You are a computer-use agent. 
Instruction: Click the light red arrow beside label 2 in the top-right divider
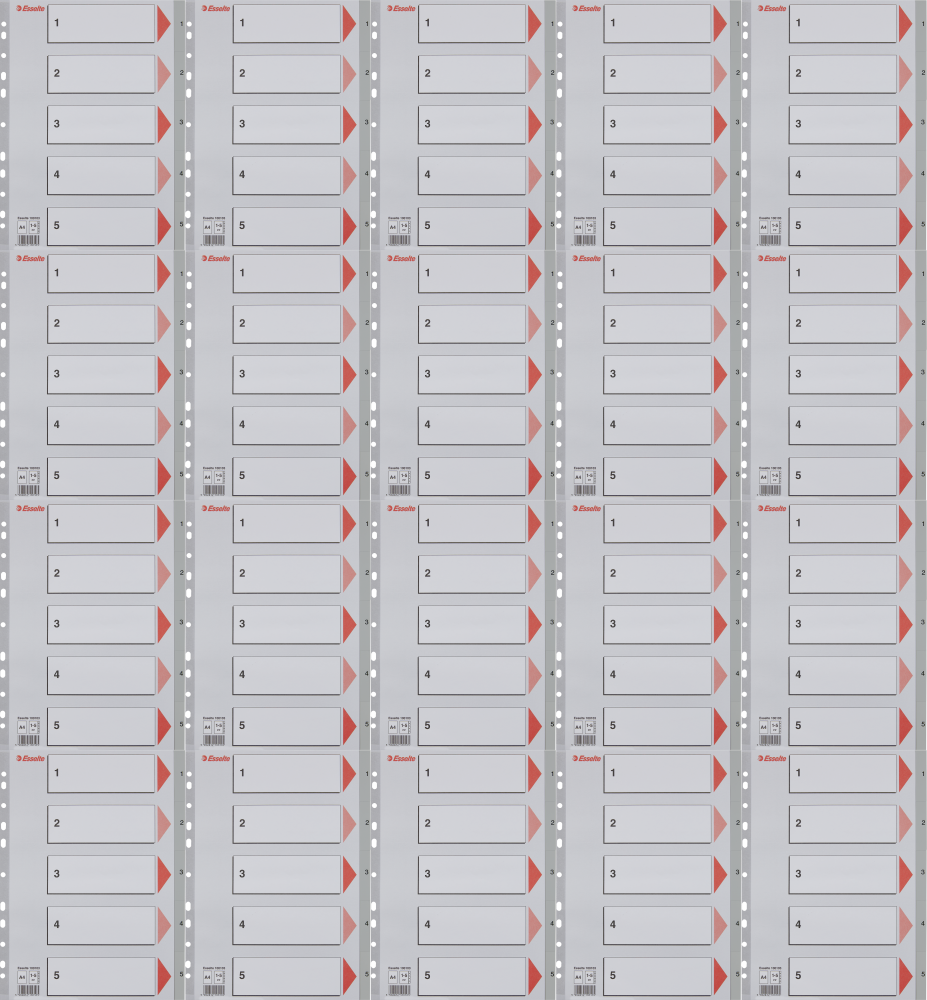904,74
